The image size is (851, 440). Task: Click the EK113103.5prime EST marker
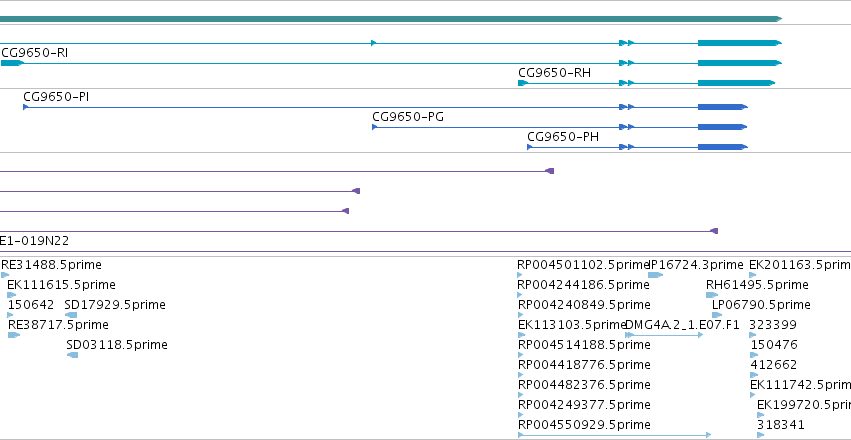click(x=522, y=335)
